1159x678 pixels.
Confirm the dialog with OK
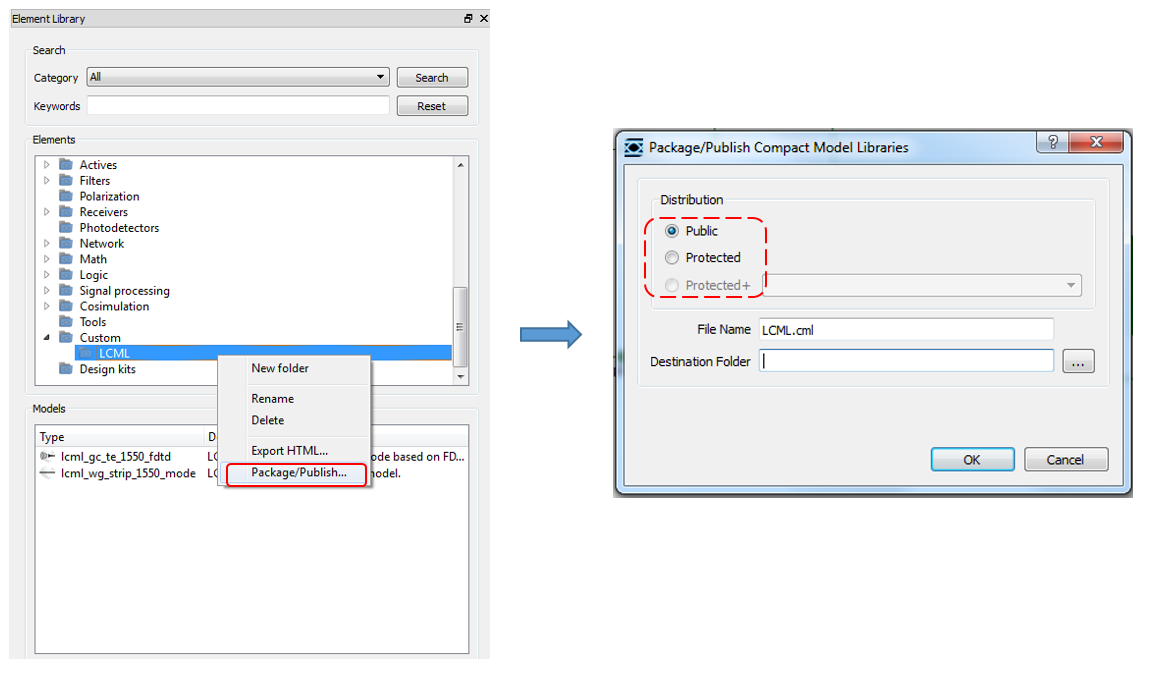coord(971,460)
